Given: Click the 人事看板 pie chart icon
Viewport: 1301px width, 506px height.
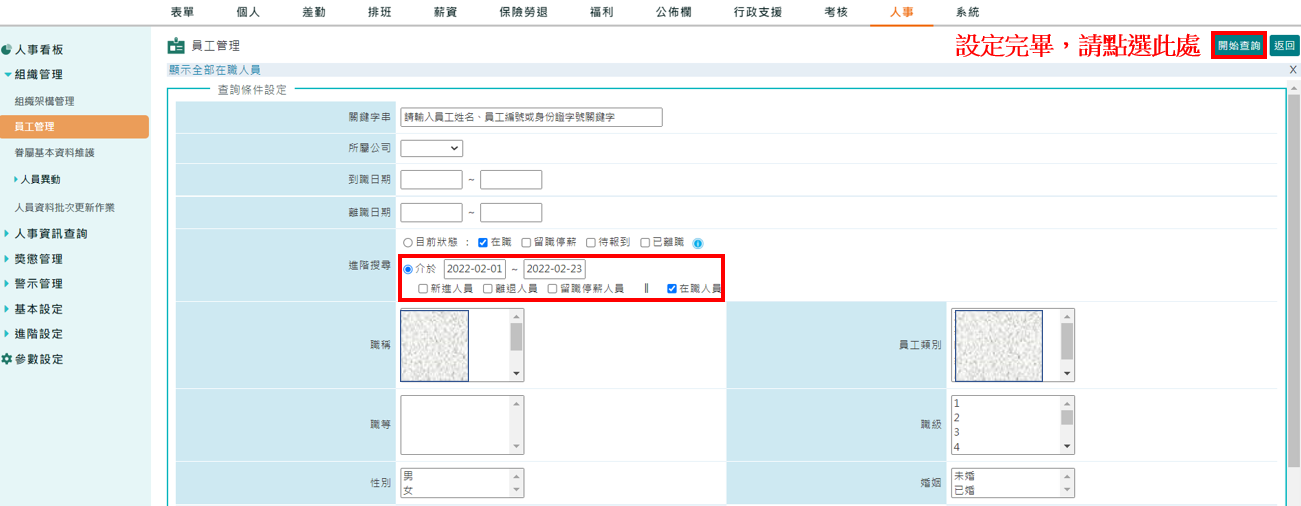Looking at the screenshot, I should [7, 49].
